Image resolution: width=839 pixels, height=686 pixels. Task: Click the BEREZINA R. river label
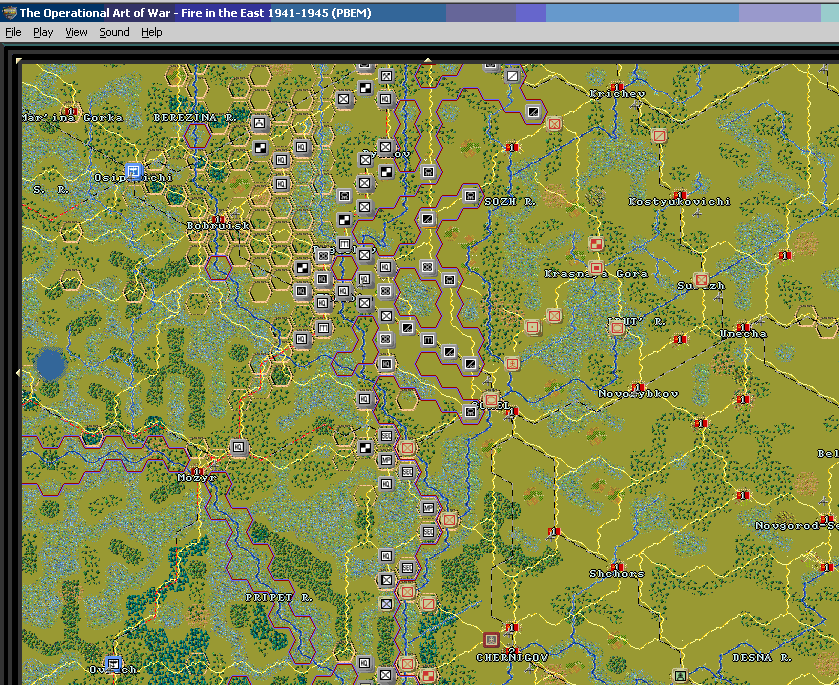pos(194,118)
